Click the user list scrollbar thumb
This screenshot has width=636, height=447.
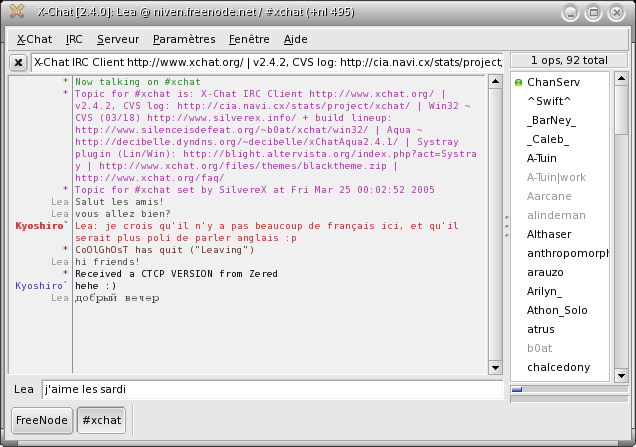(621, 110)
